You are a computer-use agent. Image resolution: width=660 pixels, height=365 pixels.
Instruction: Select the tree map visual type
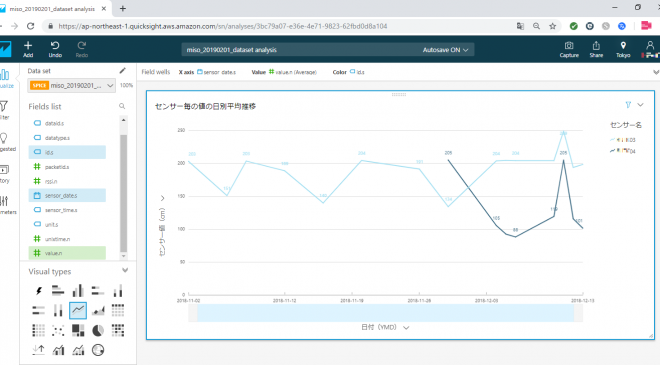pyautogui.click(x=78, y=330)
